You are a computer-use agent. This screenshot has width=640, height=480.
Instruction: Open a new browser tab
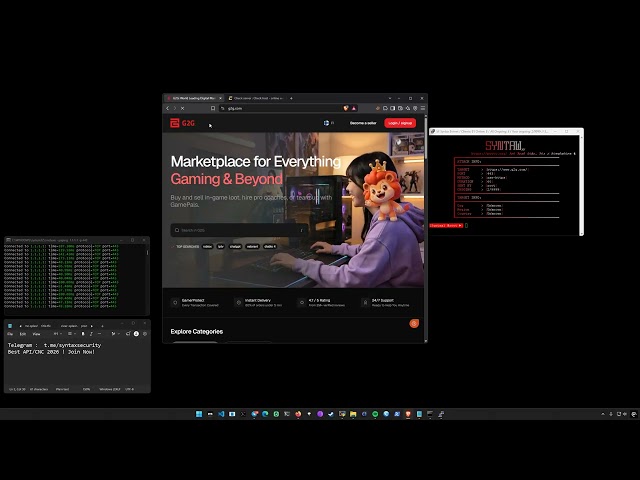[x=291, y=98]
